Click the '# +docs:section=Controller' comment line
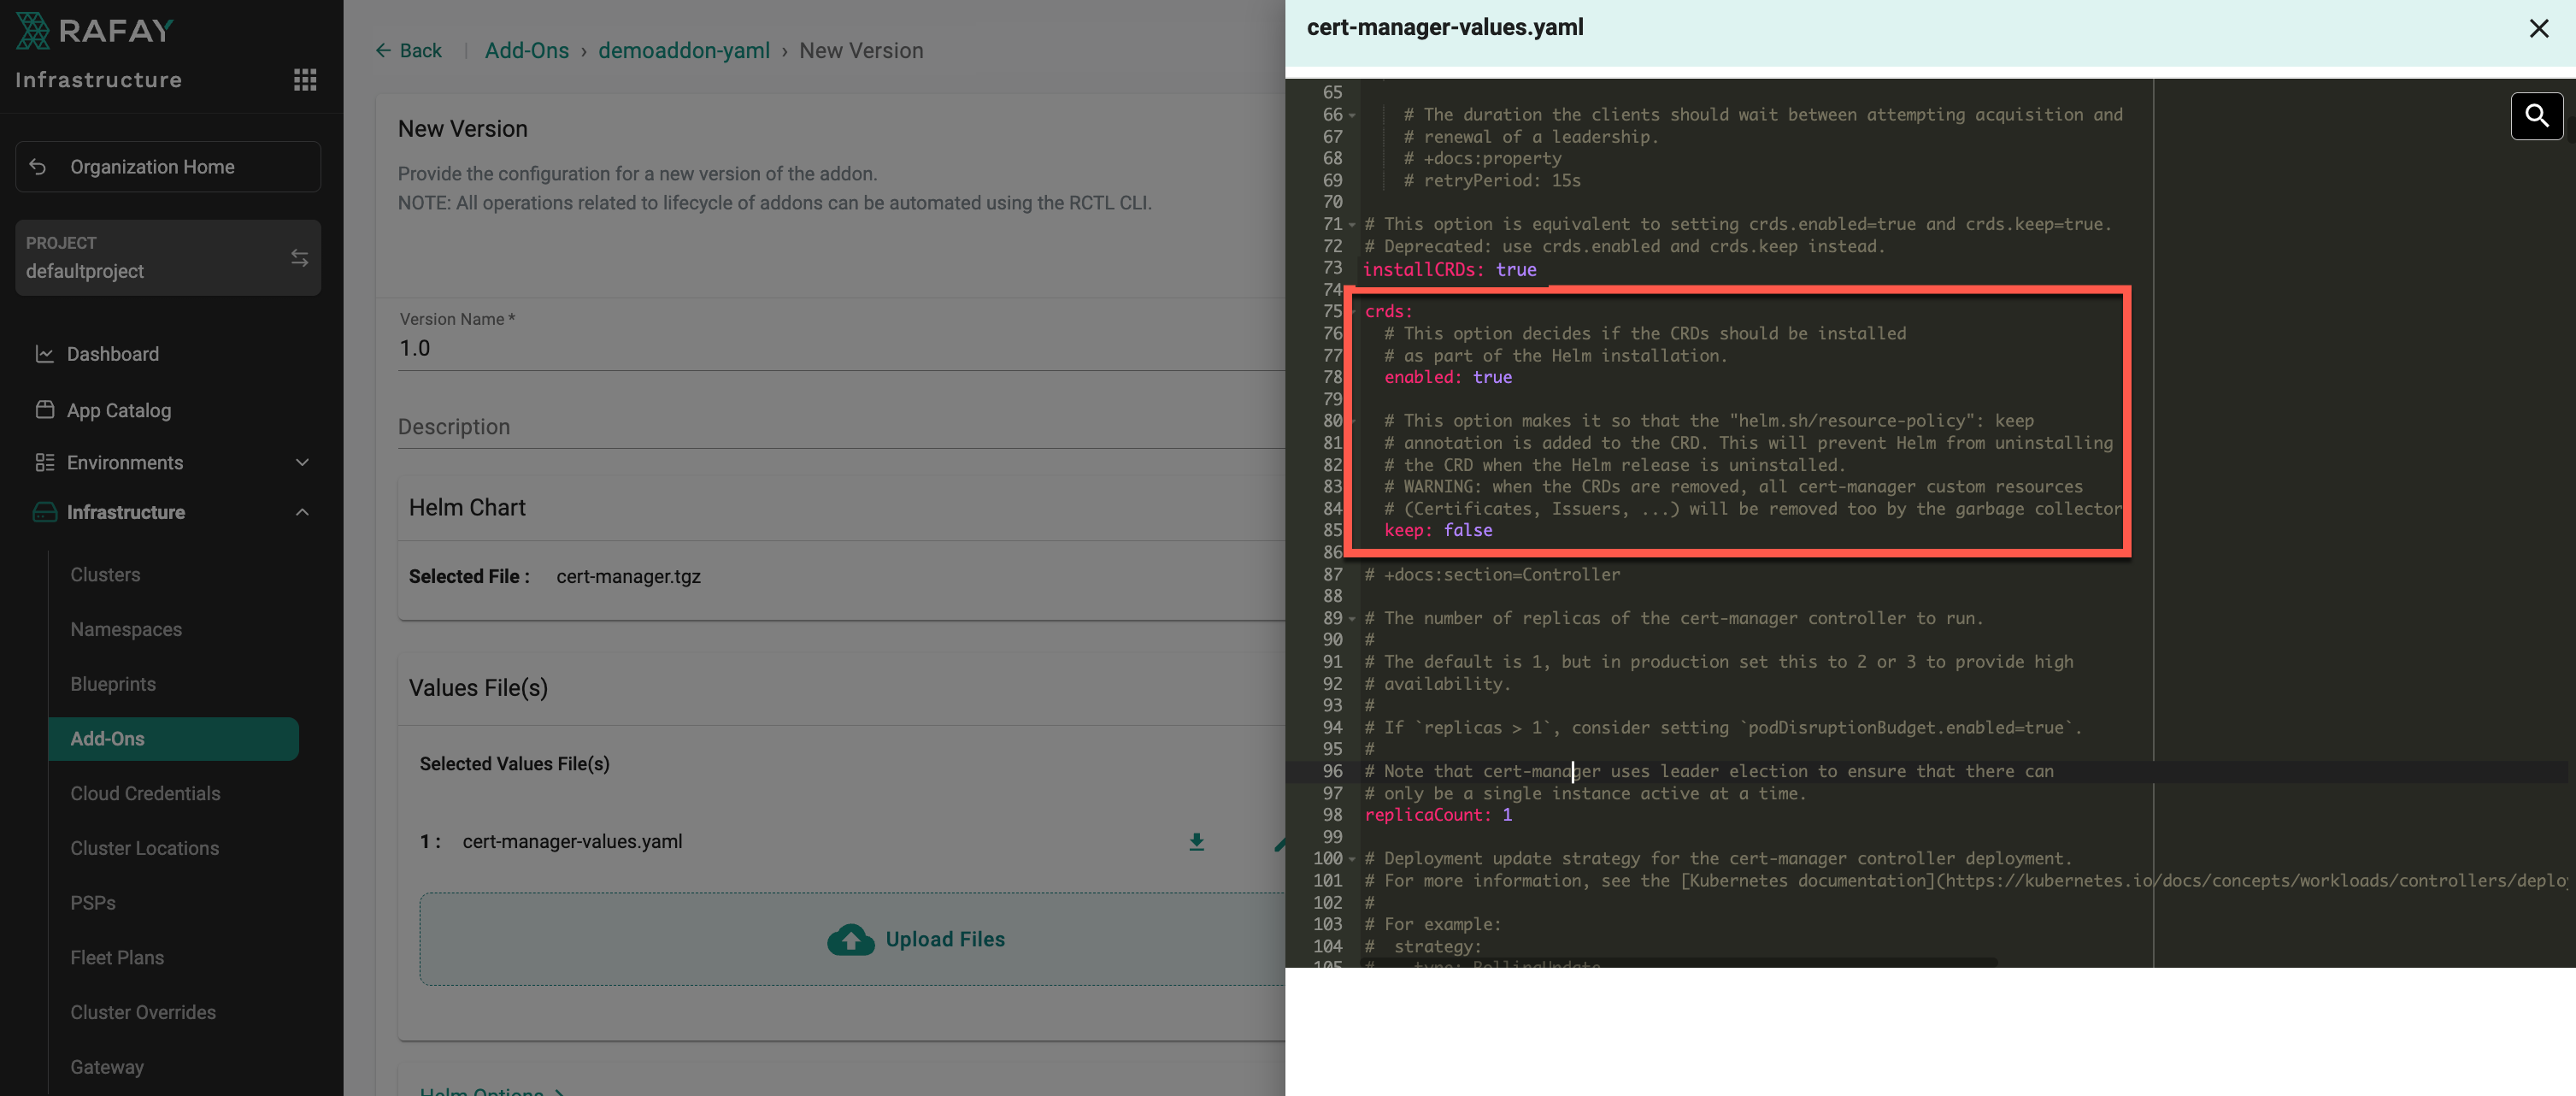 point(1492,575)
